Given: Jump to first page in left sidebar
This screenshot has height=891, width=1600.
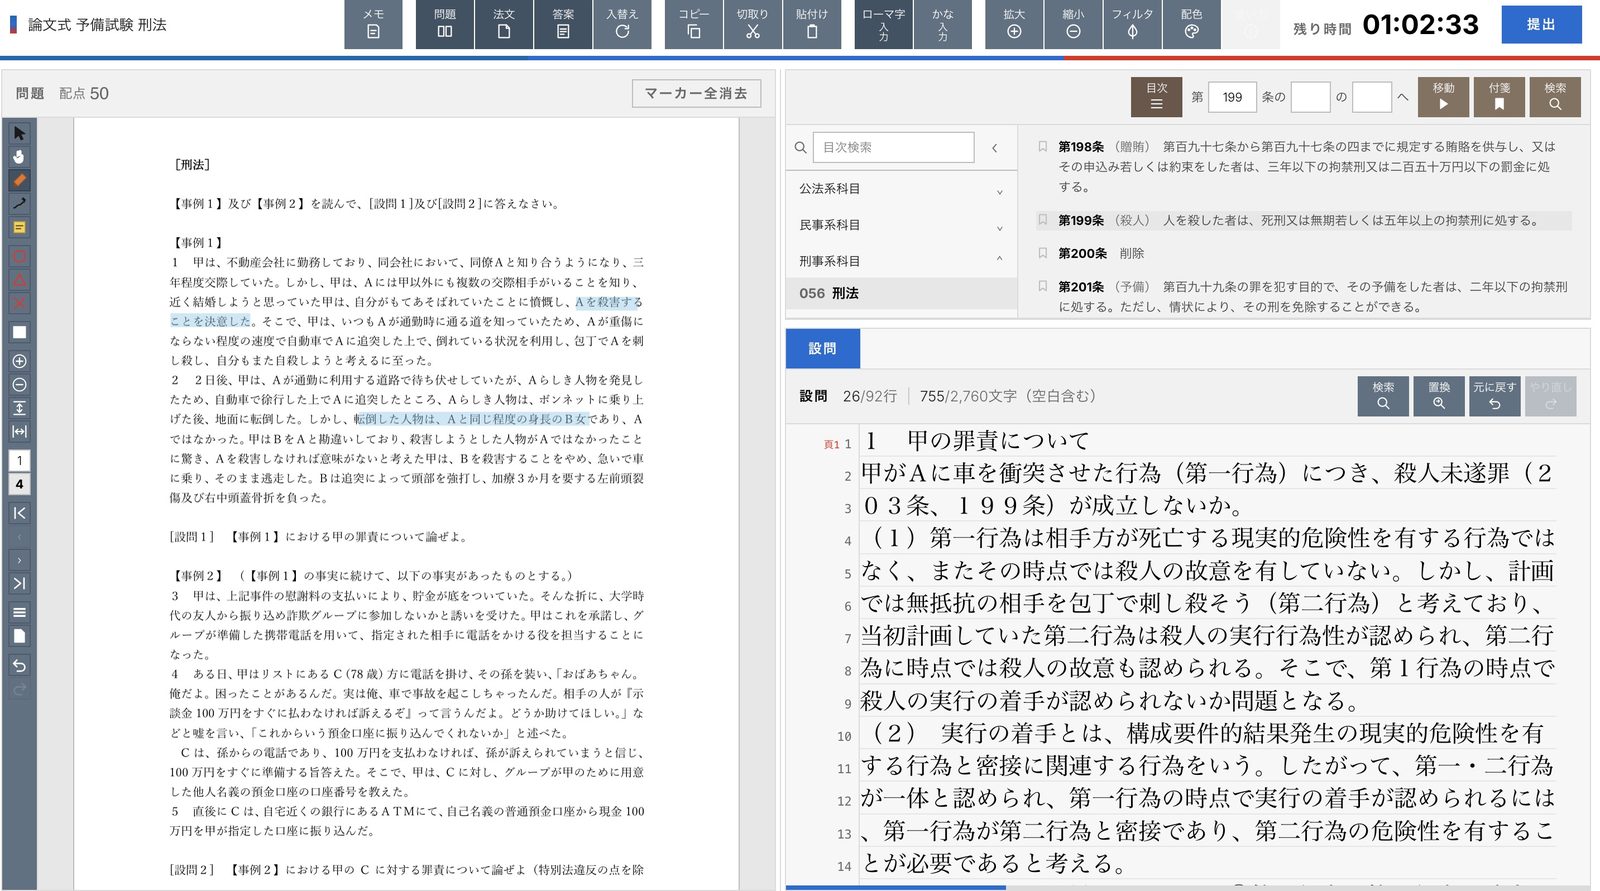Looking at the screenshot, I should [x=19, y=513].
